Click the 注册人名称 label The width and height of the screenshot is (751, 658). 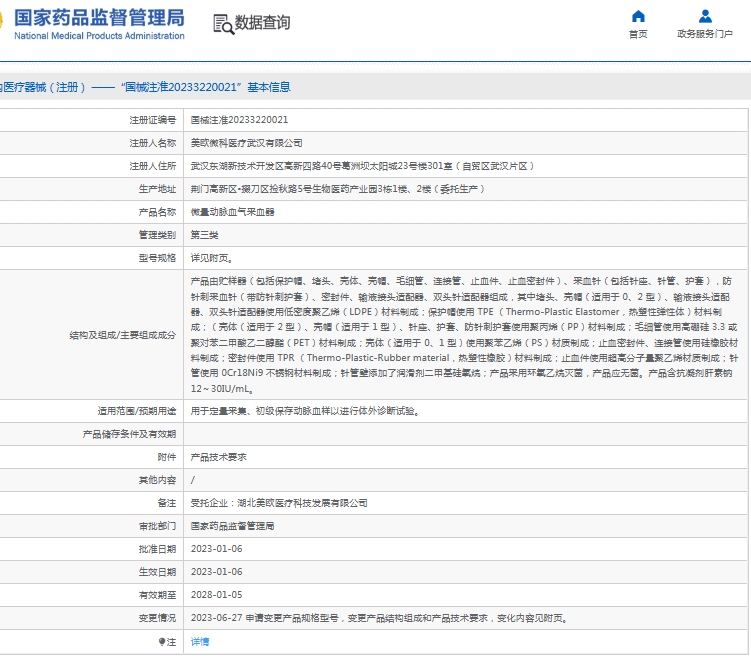tap(153, 143)
